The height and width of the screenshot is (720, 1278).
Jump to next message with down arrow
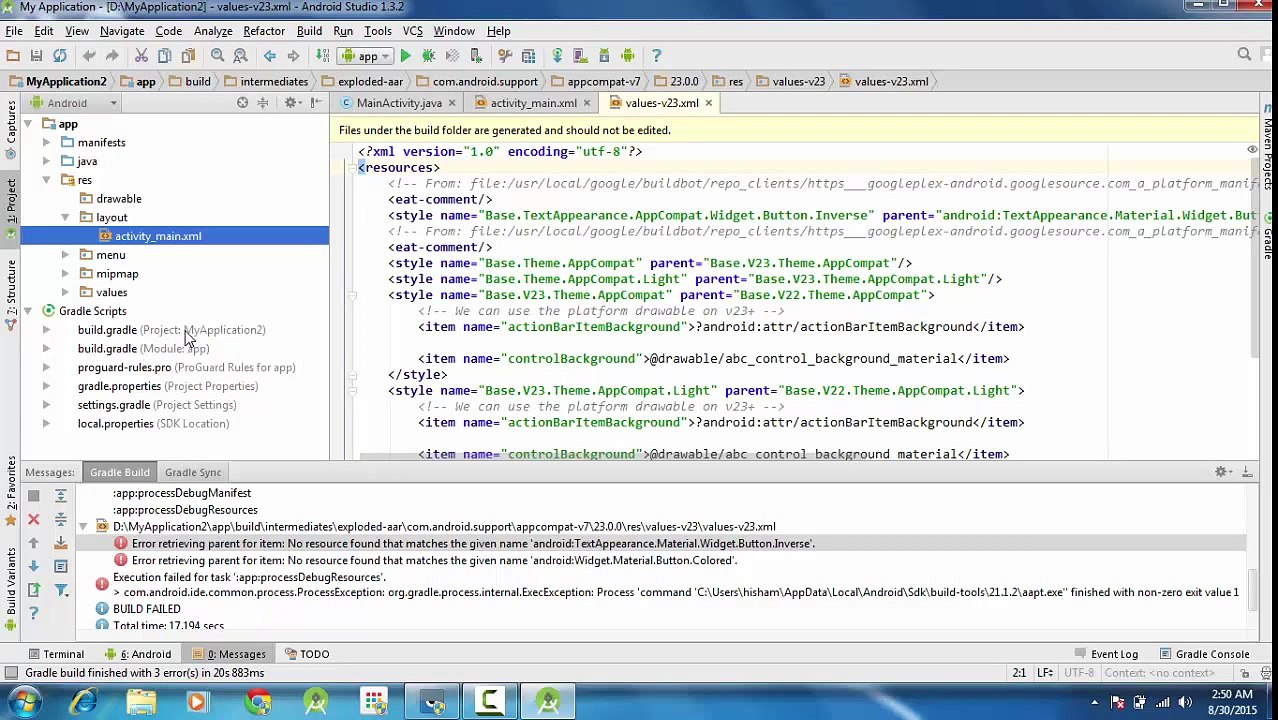[x=33, y=566]
